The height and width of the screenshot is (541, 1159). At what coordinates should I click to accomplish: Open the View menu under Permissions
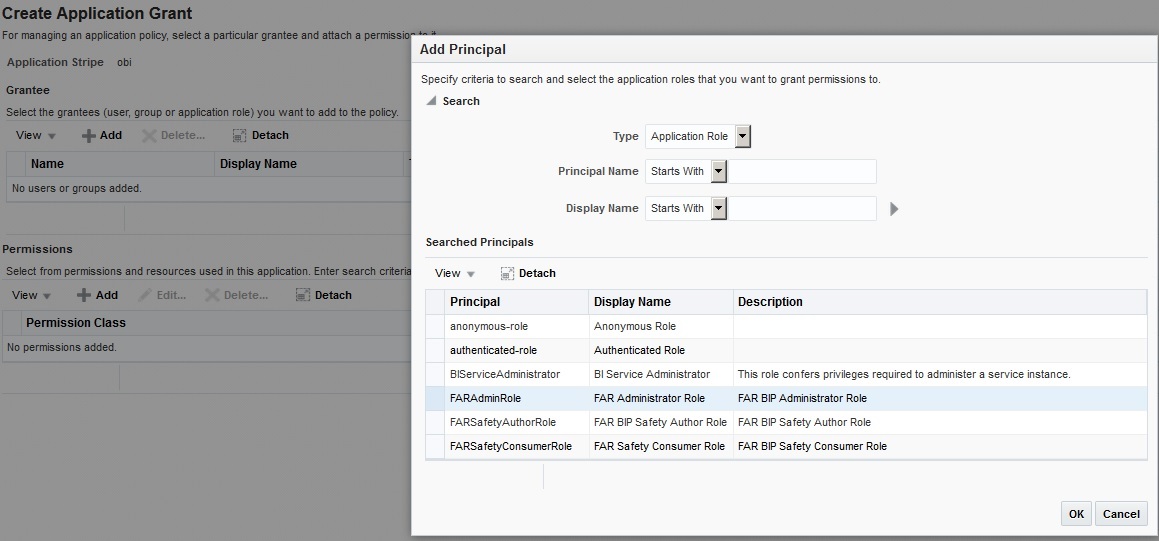coord(32,295)
